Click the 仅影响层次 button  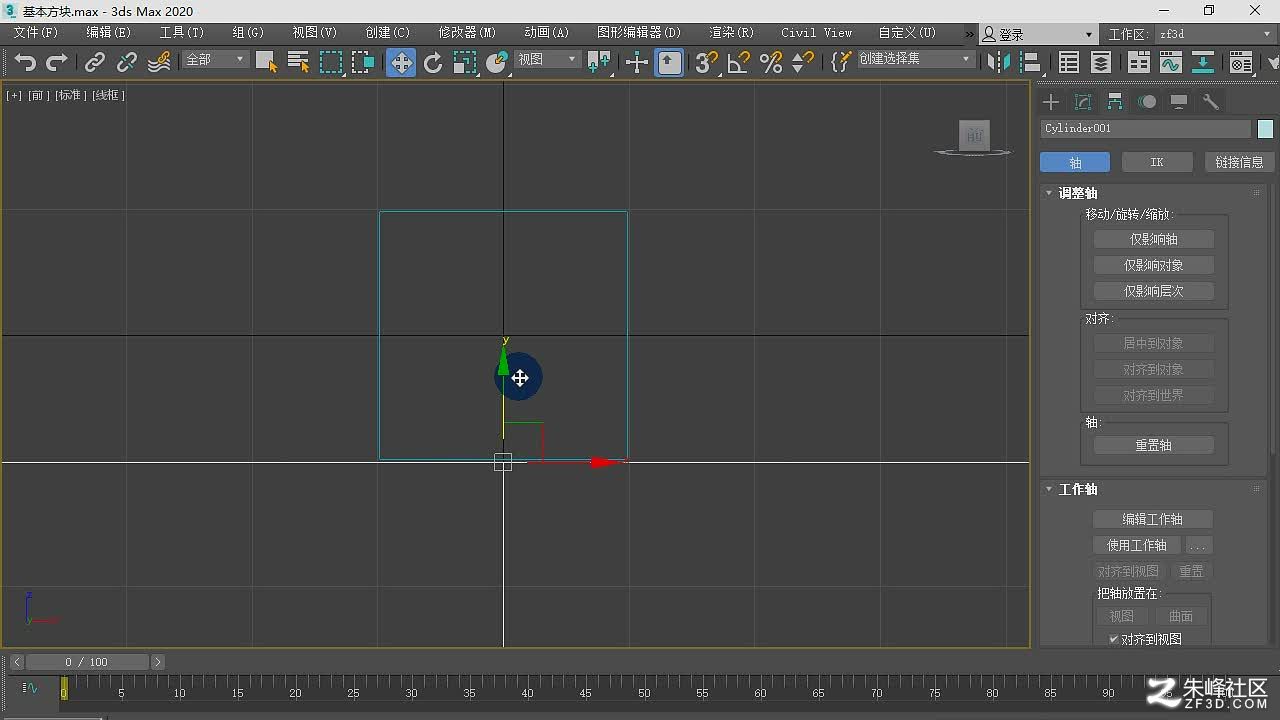[1154, 291]
